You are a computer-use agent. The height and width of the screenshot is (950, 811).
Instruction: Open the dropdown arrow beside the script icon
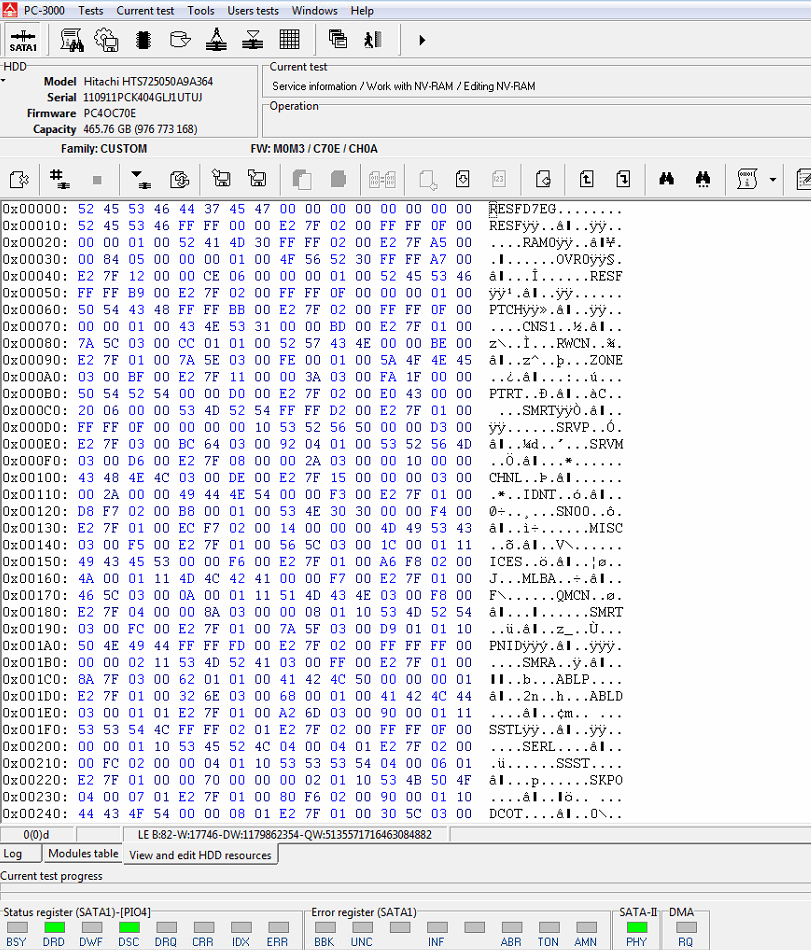click(x=773, y=180)
